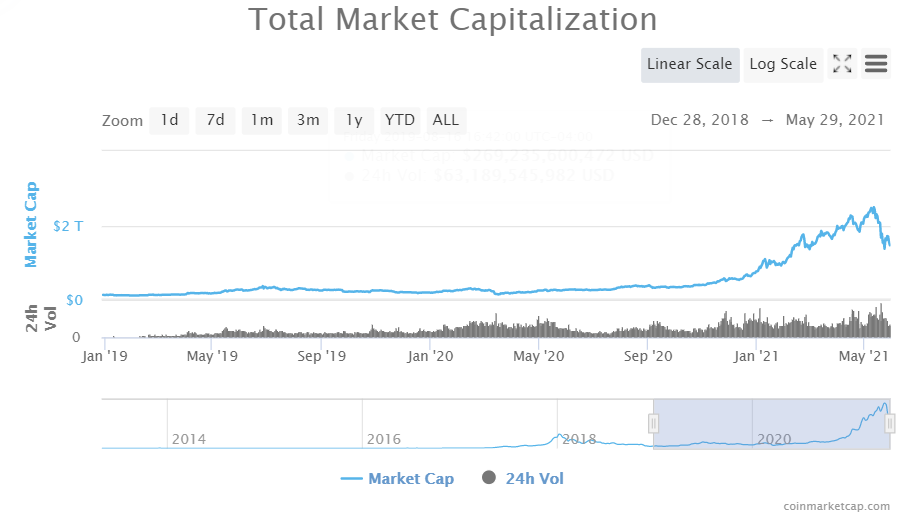
Task: Click 2016 area in the navigator timeline
Action: coord(384,439)
